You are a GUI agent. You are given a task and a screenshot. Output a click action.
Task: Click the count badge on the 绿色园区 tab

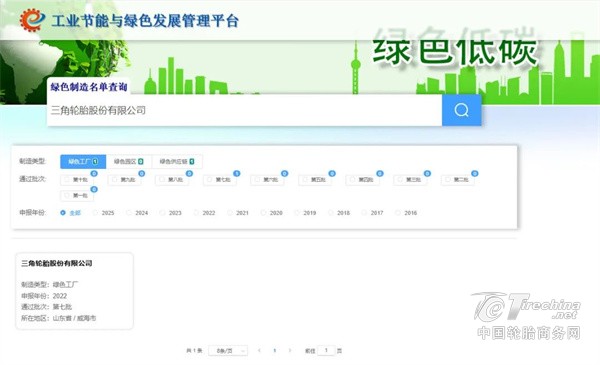click(141, 161)
